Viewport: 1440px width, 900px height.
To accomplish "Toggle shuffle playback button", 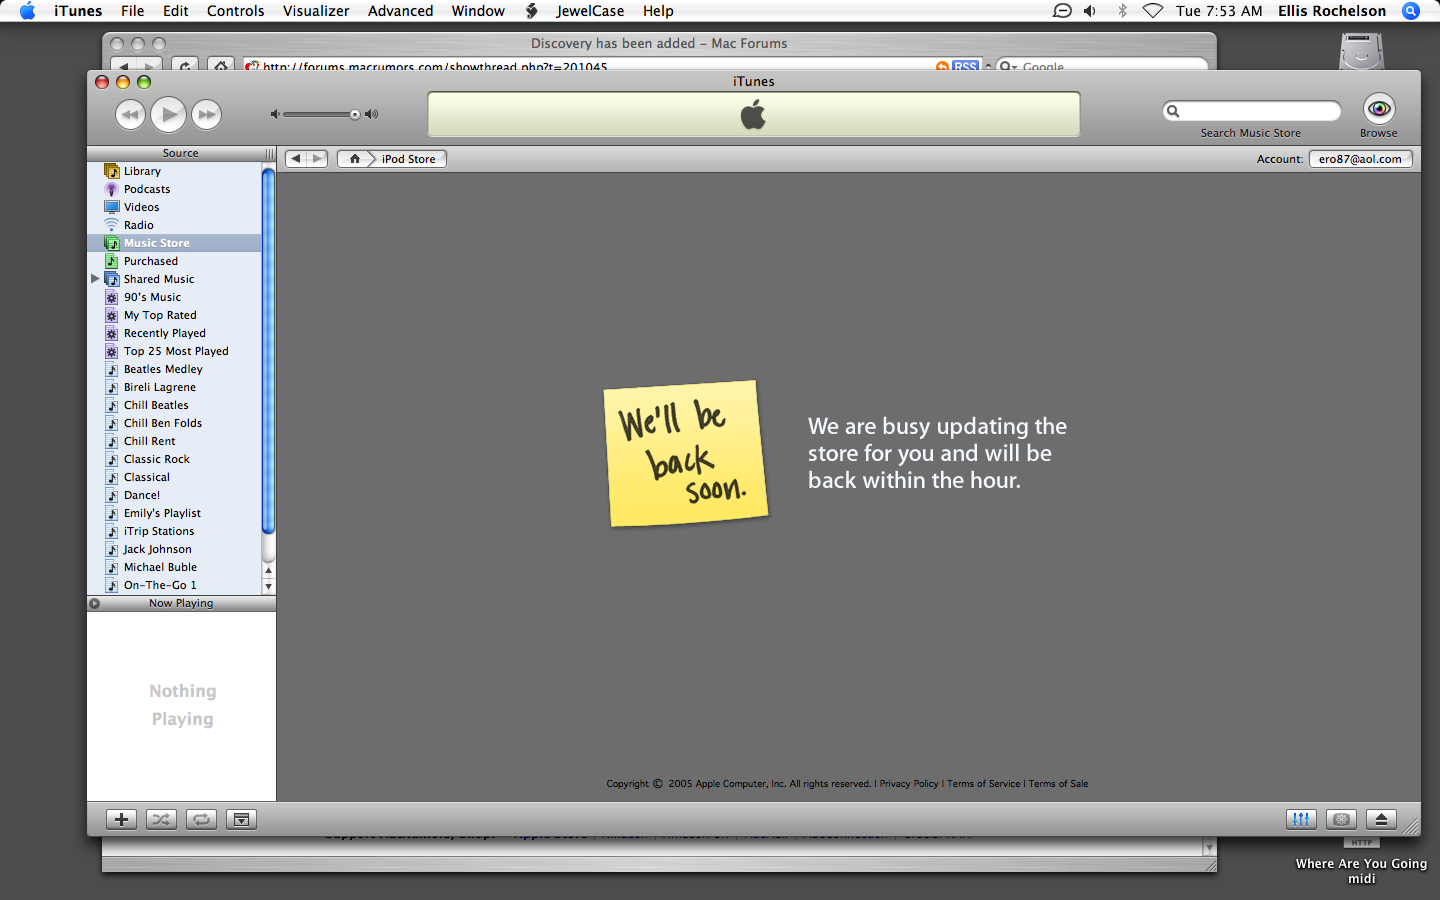I will click(161, 819).
